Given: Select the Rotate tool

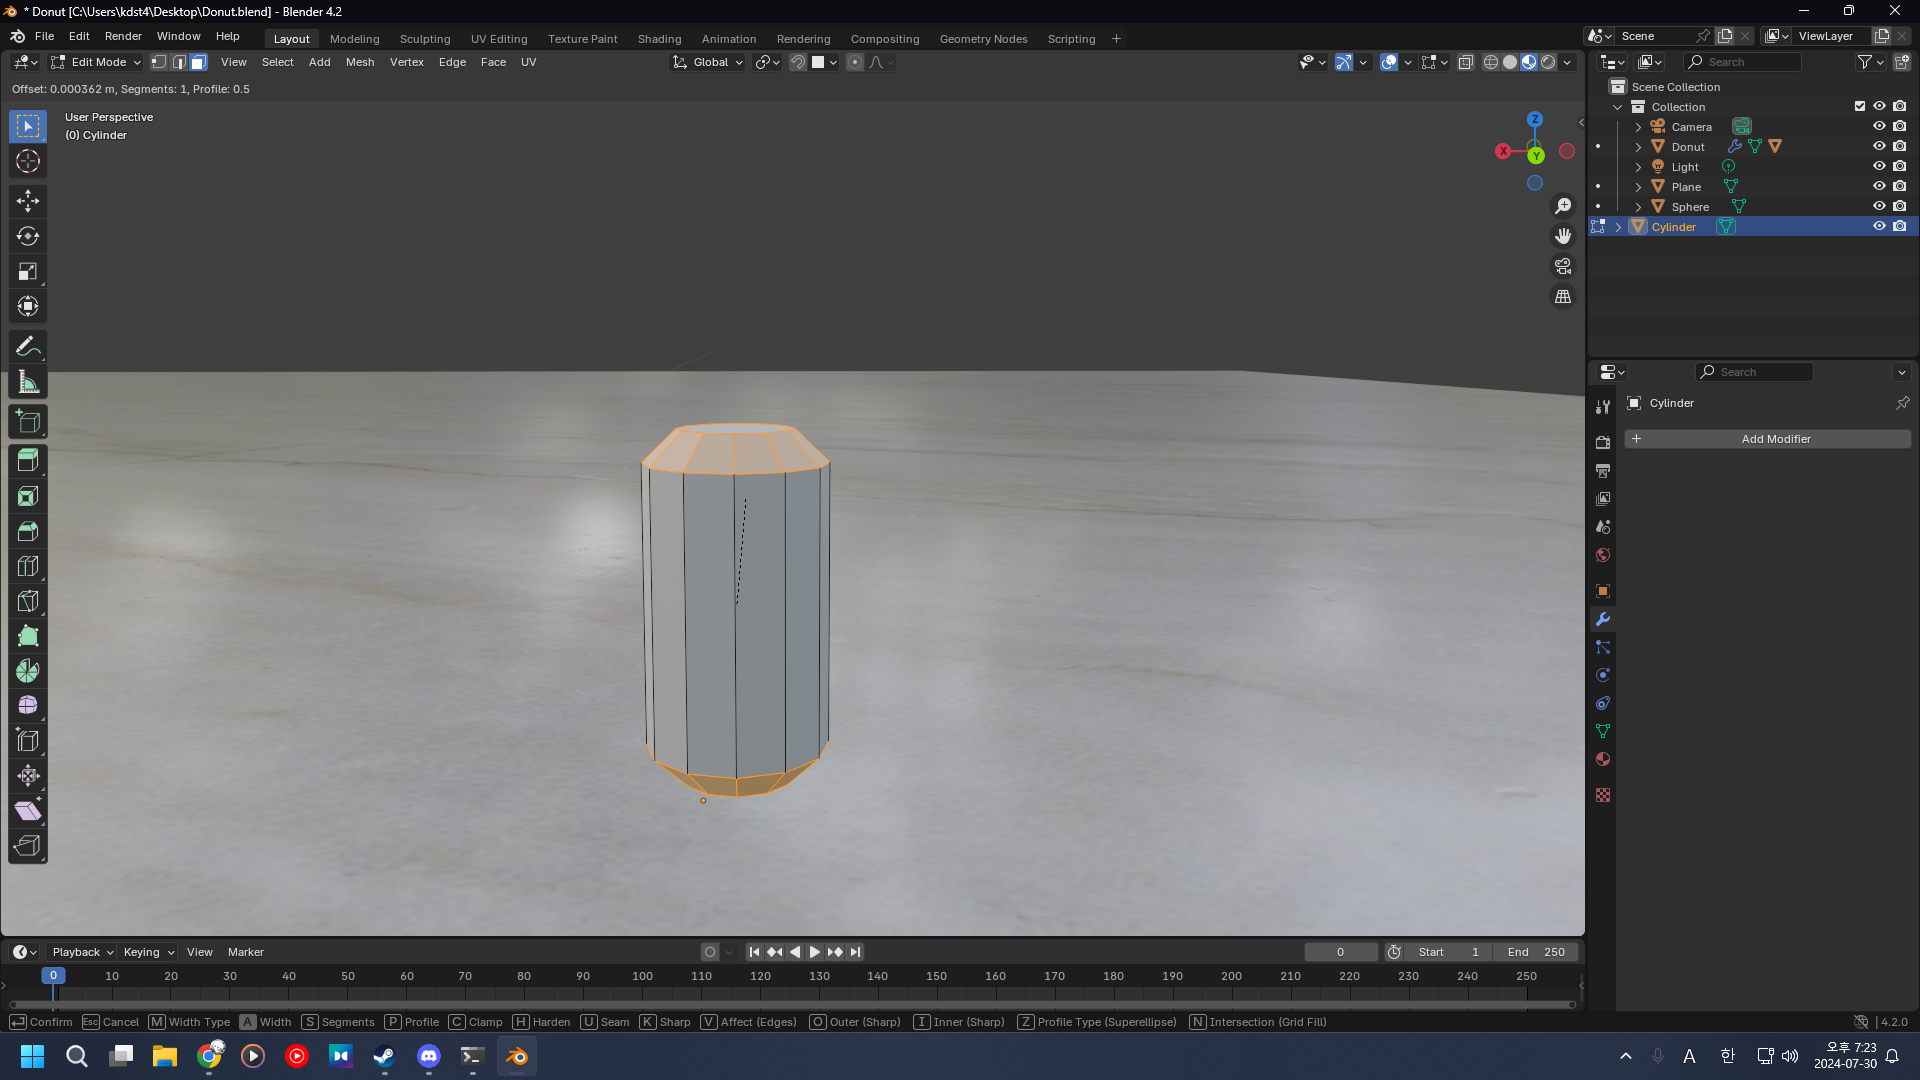Looking at the screenshot, I should click(x=28, y=236).
